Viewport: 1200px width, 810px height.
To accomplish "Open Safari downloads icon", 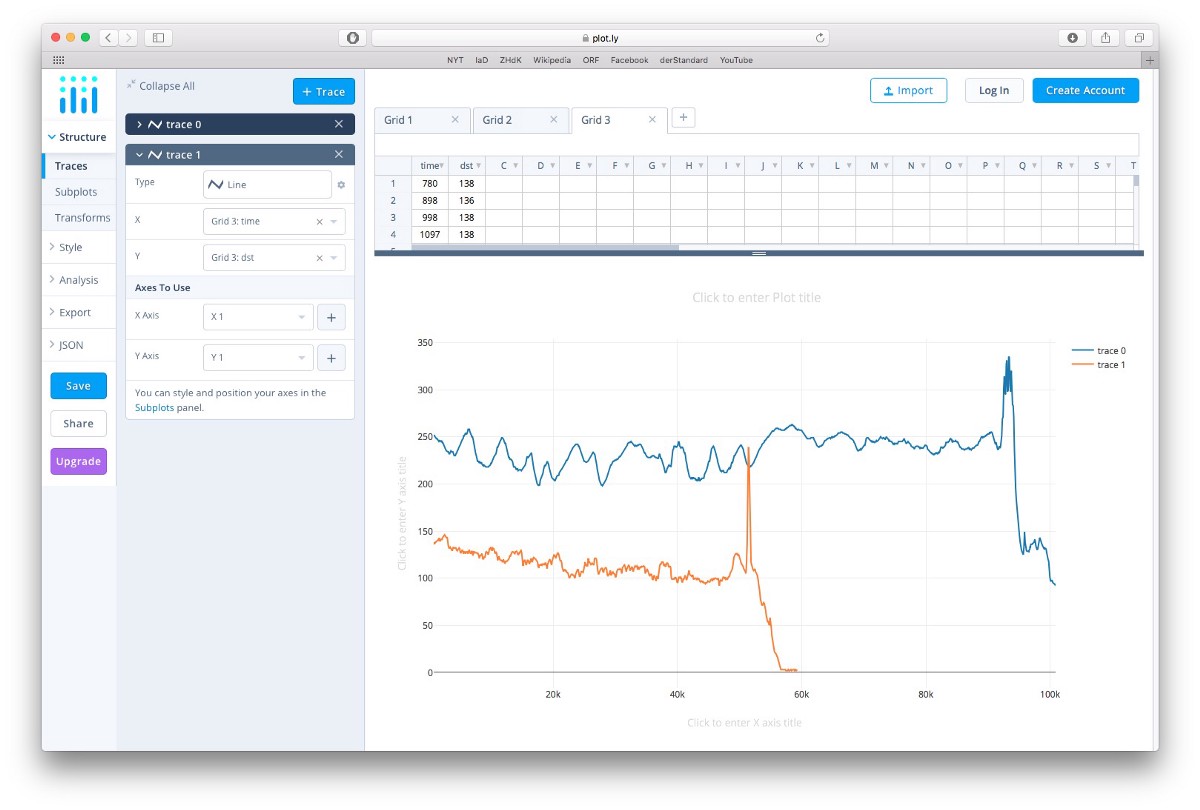I will click(x=1072, y=38).
